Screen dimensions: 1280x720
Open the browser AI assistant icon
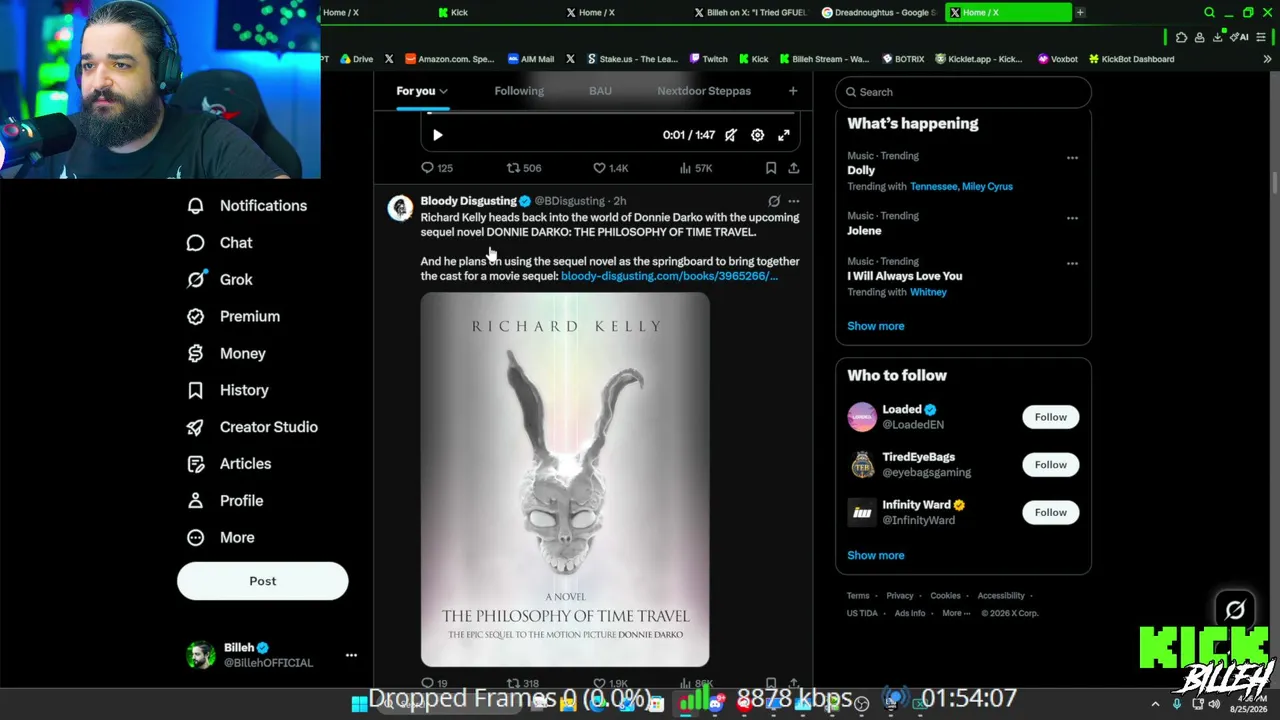click(x=1241, y=37)
